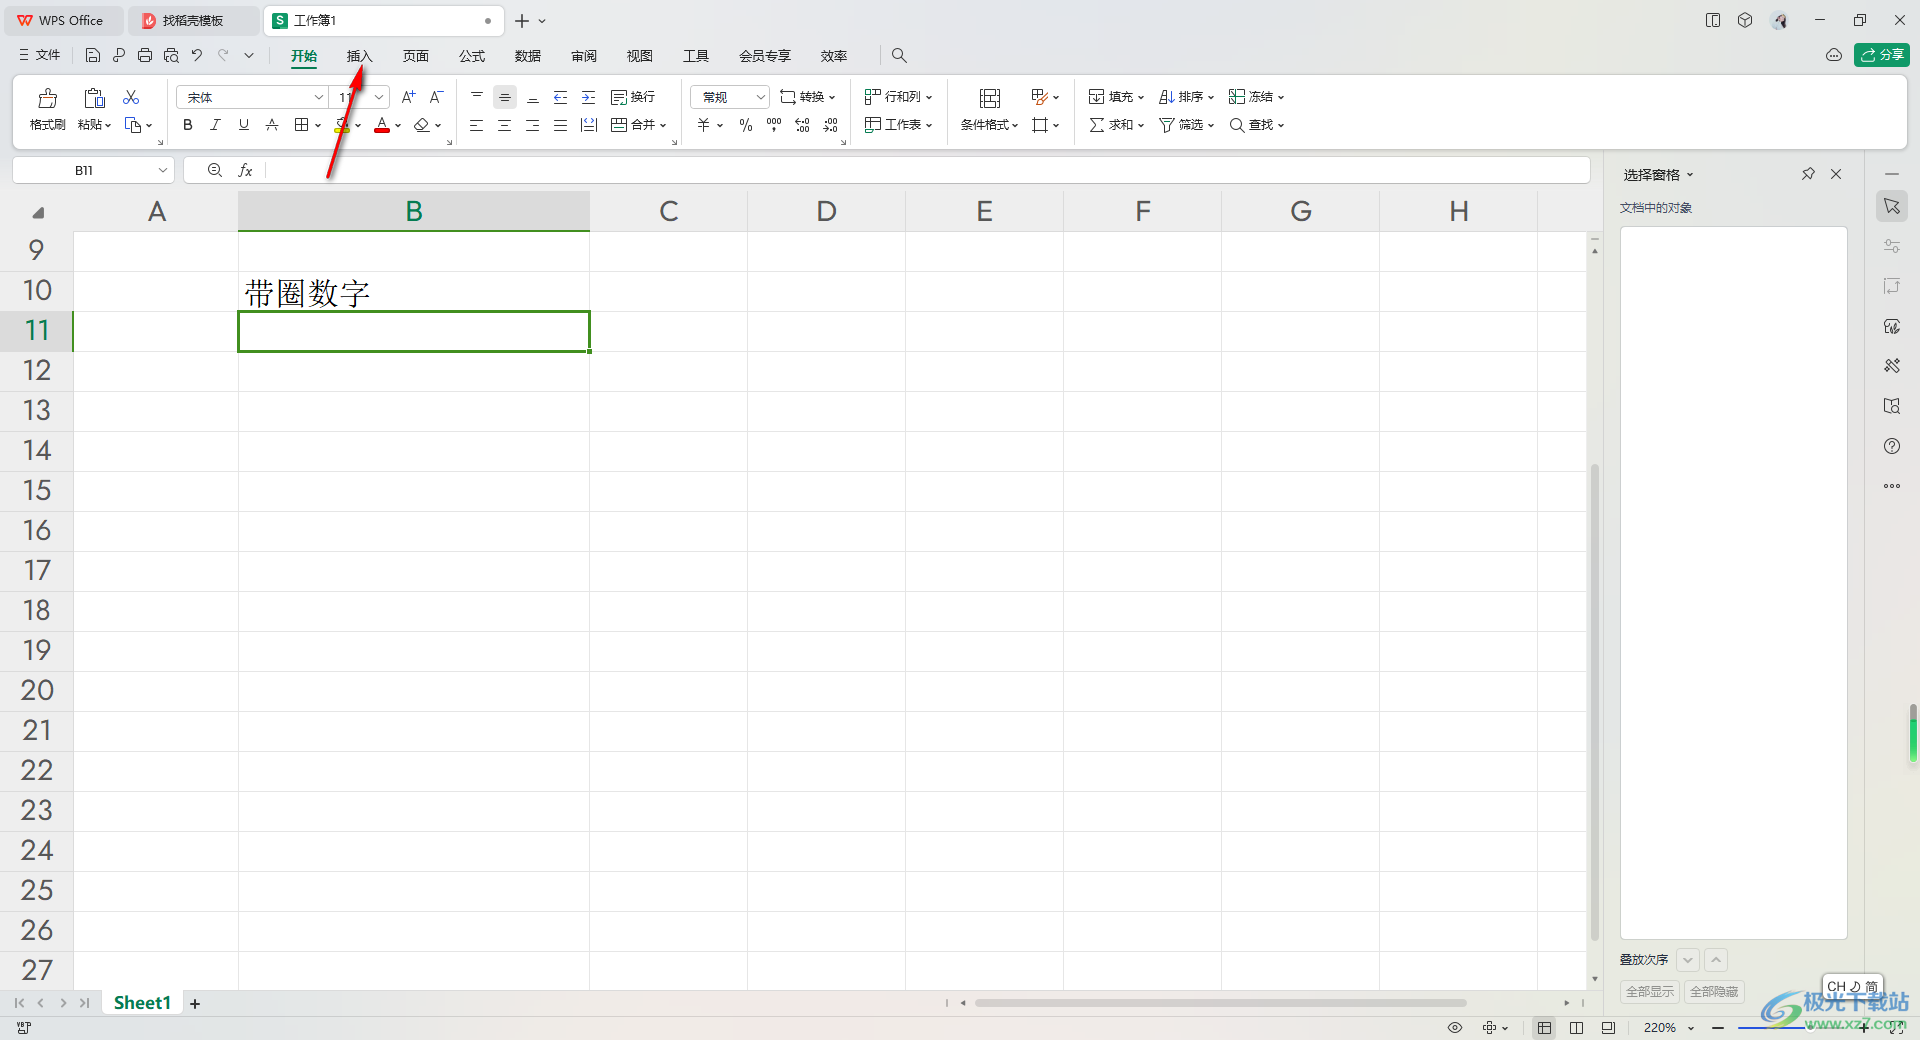The width and height of the screenshot is (1920, 1040).
Task: Select Align left icon
Action: 477,125
